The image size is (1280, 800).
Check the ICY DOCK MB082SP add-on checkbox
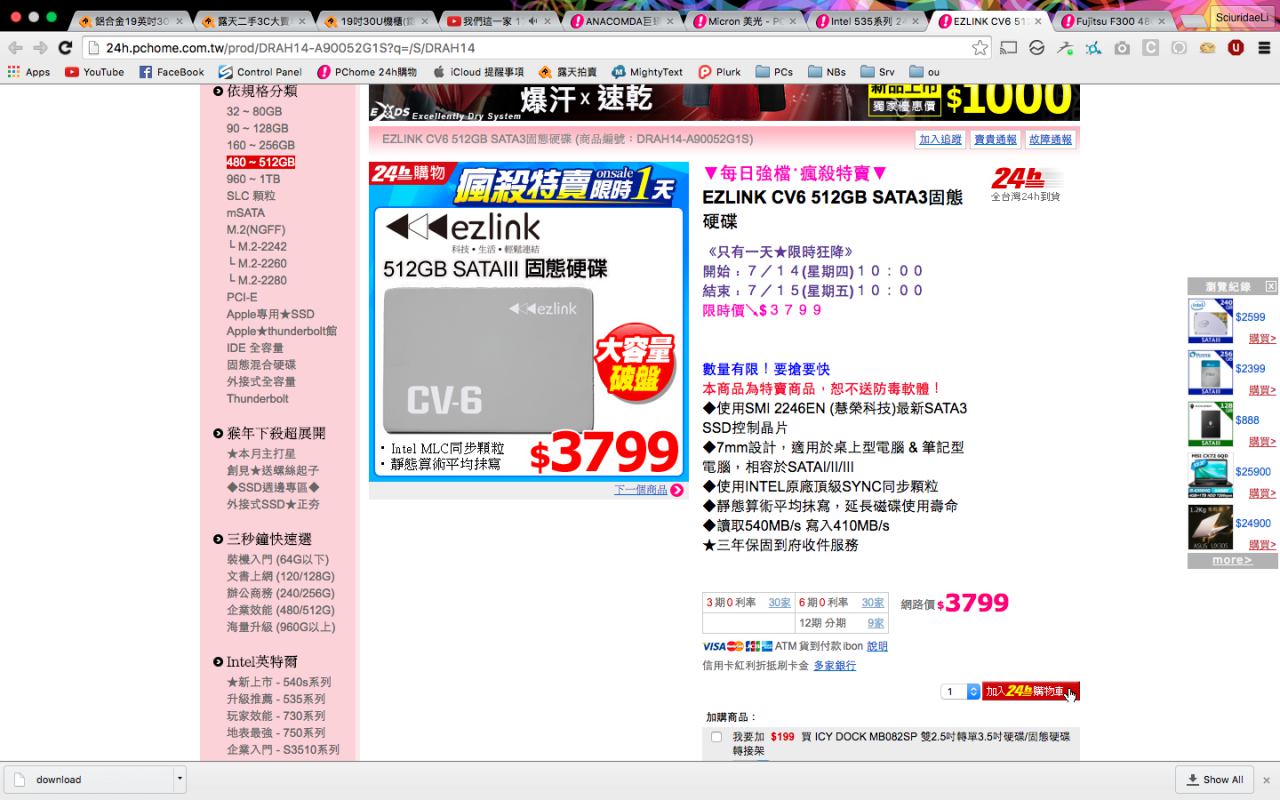[x=716, y=737]
